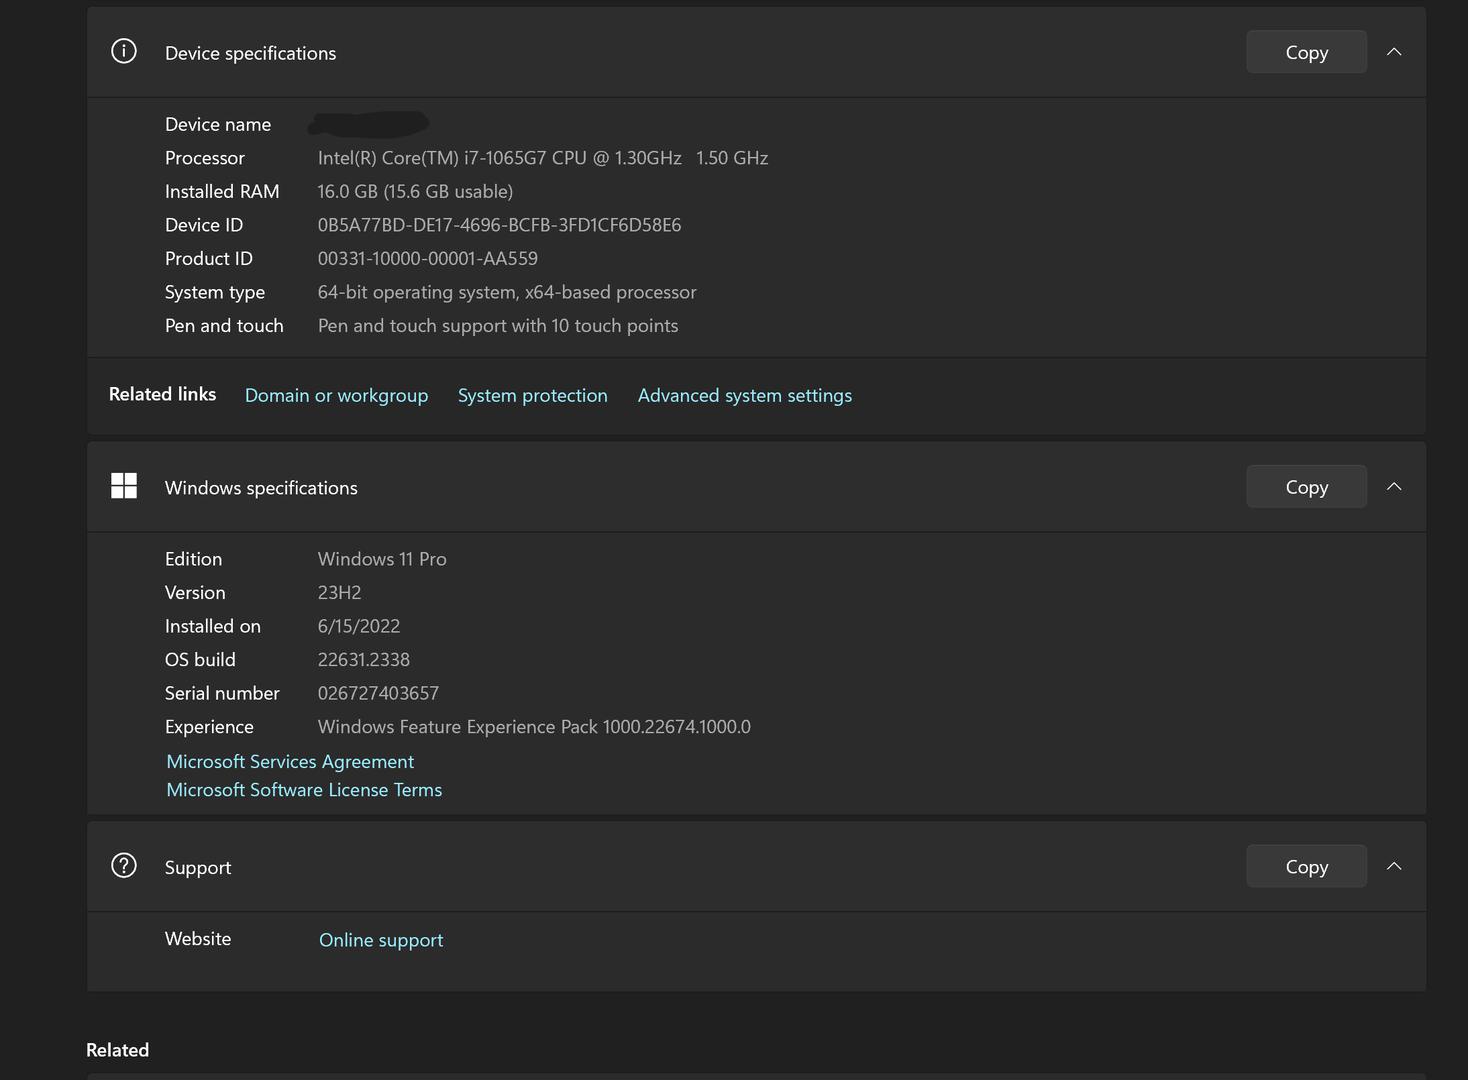Image resolution: width=1468 pixels, height=1080 pixels.
Task: Click the Support question mark icon
Action: click(124, 866)
